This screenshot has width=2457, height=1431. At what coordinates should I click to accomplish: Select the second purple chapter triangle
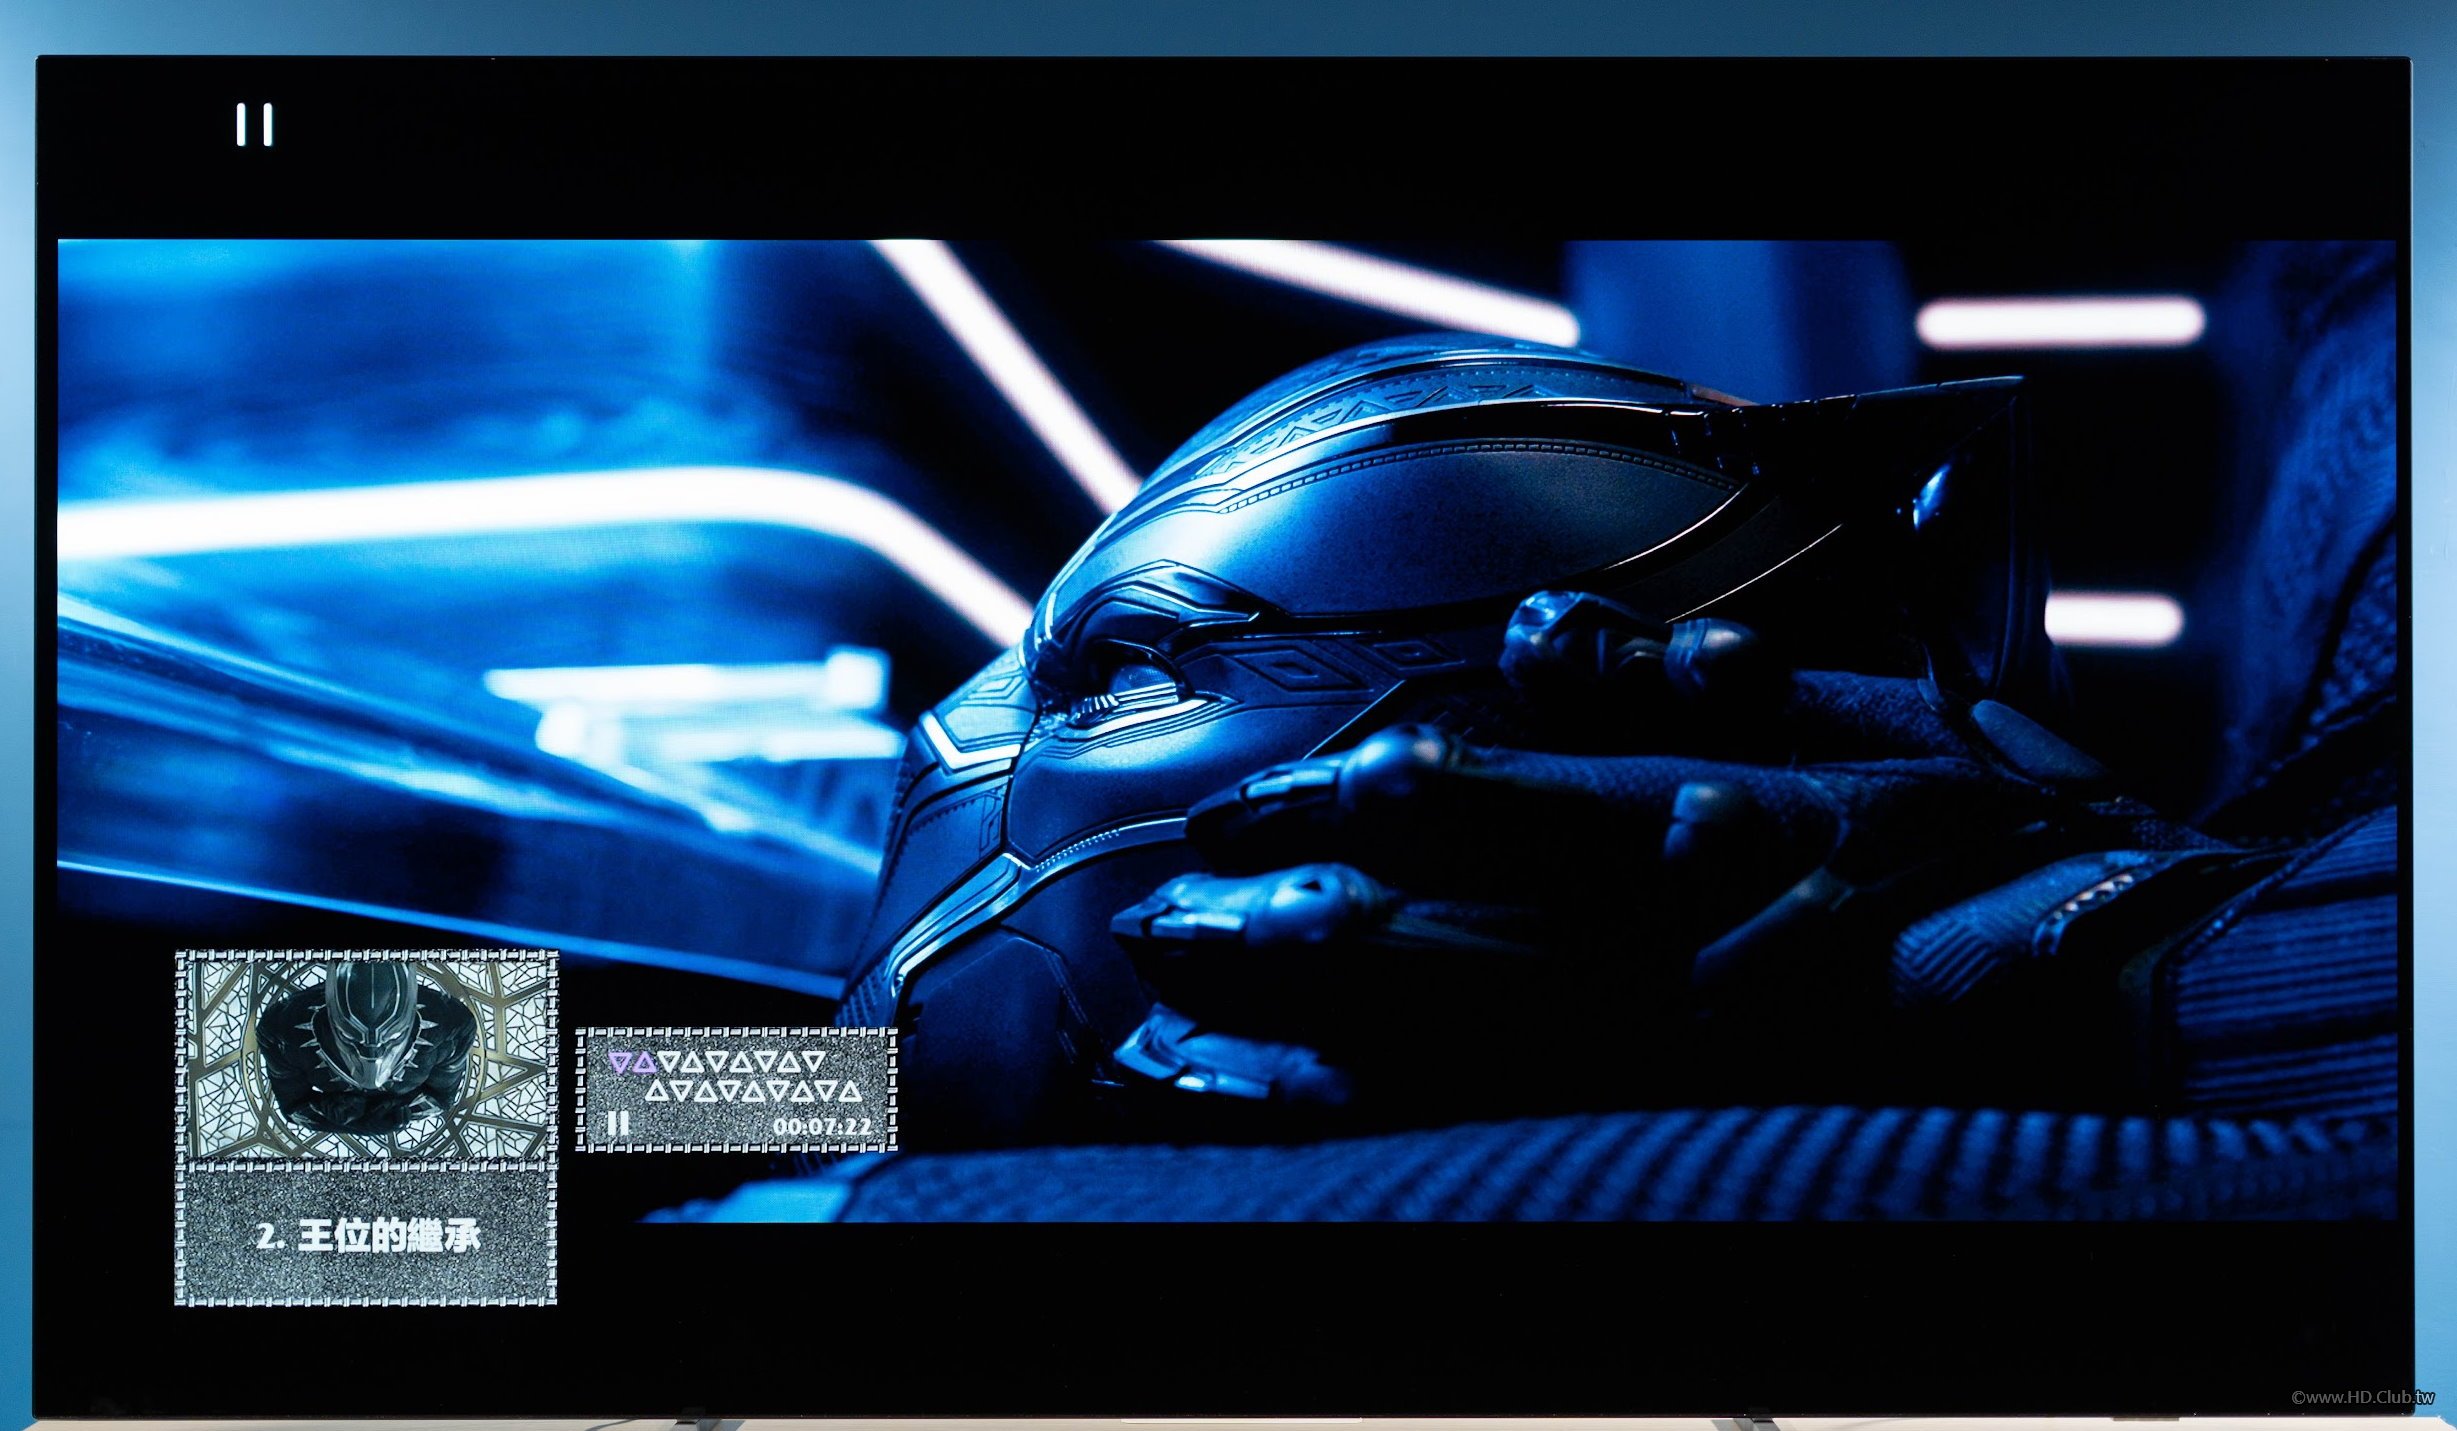click(645, 1062)
